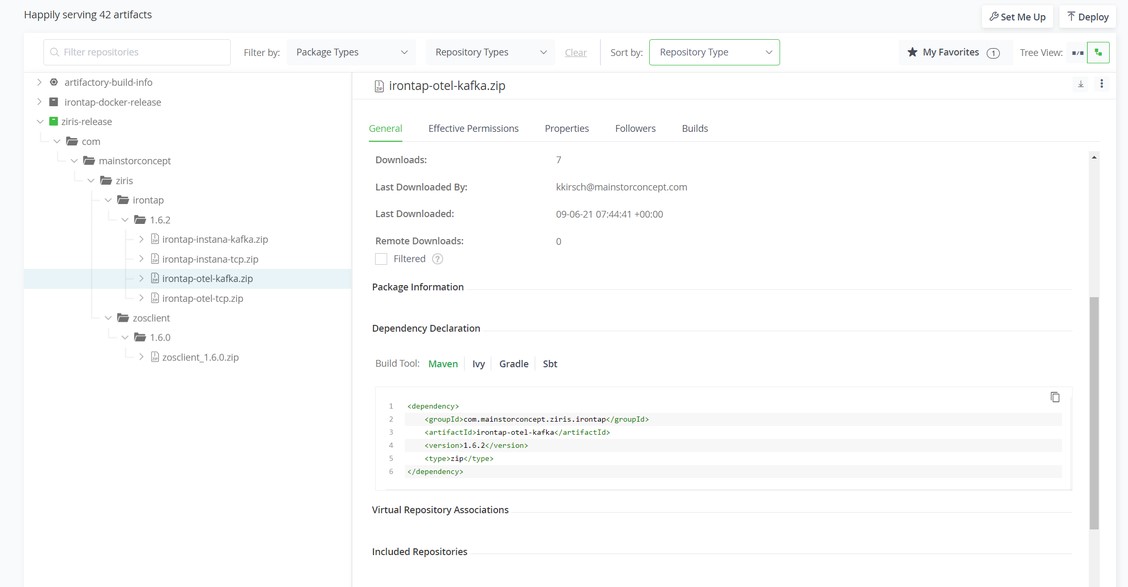Screen dimensions: 1128x587
Task: Click the details panel vertical scrollbar thumb
Action: [1094, 413]
